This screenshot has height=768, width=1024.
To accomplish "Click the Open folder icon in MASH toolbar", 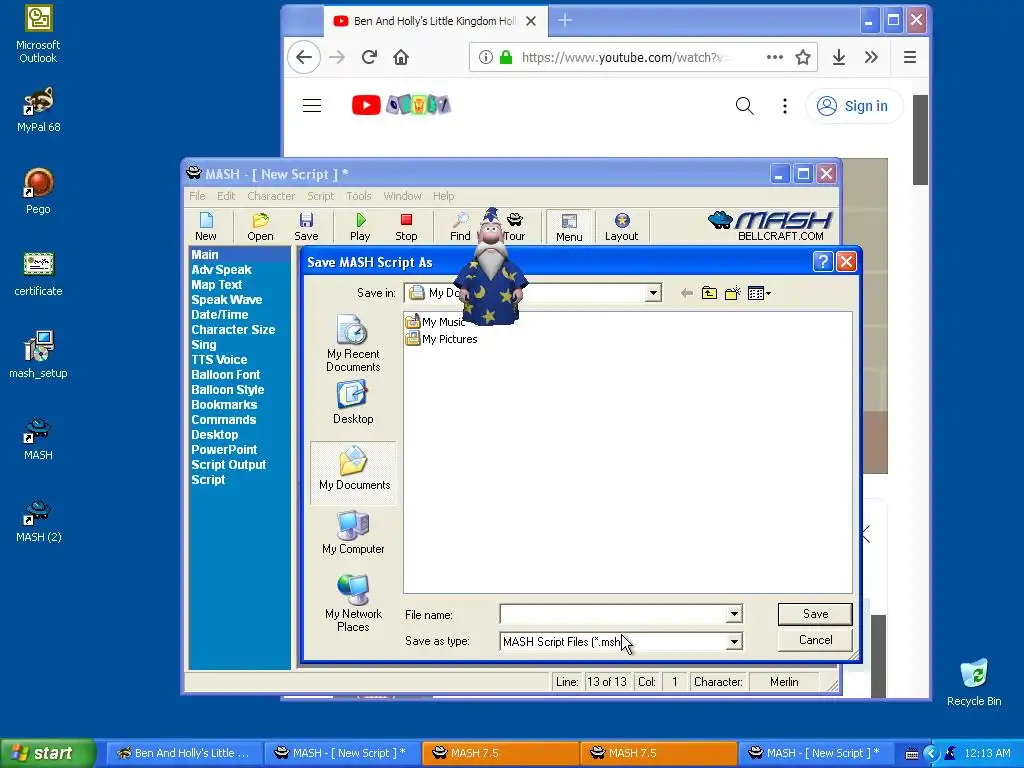I will [x=260, y=227].
